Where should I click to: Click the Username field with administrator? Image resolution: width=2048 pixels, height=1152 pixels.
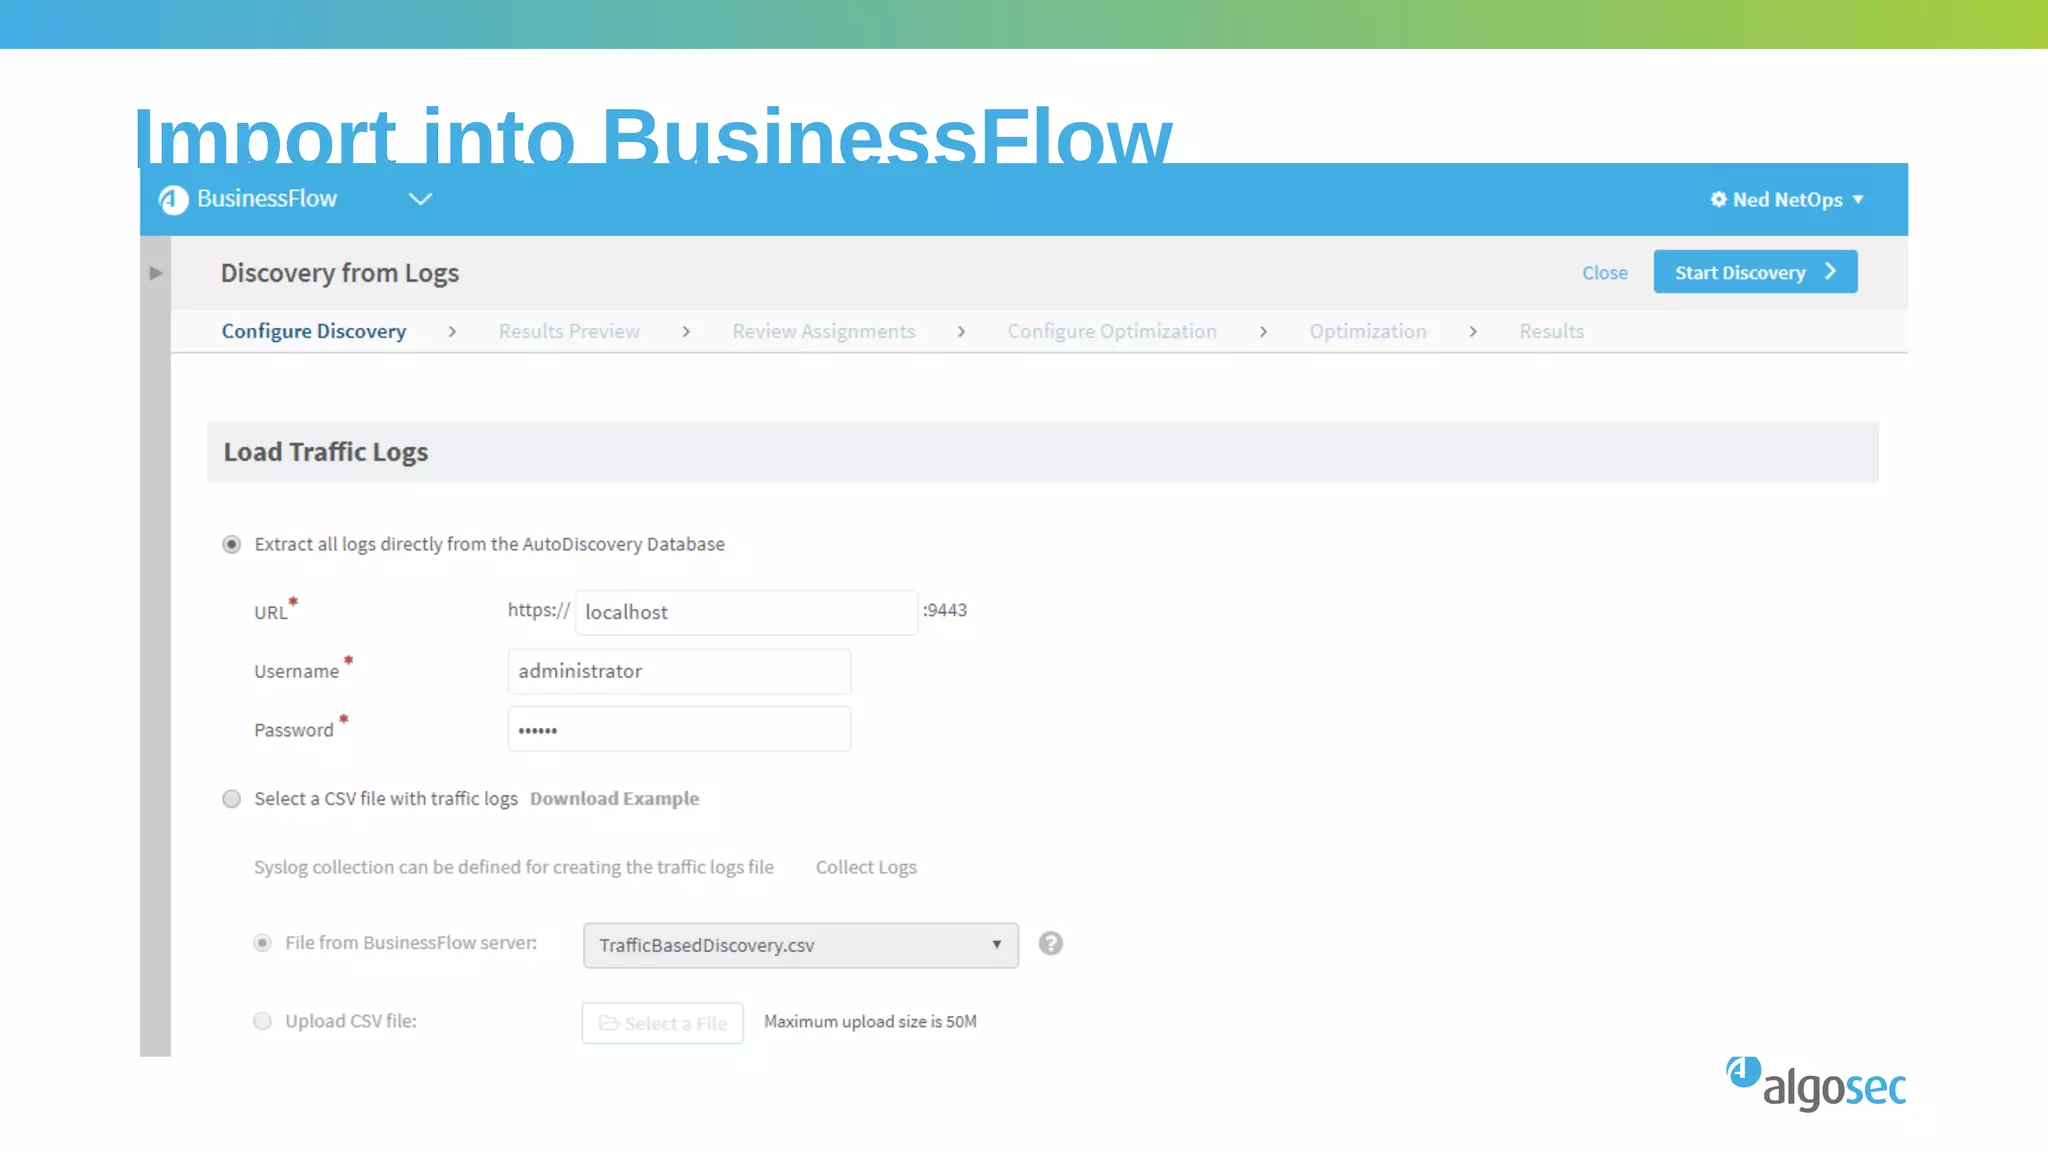coord(679,671)
